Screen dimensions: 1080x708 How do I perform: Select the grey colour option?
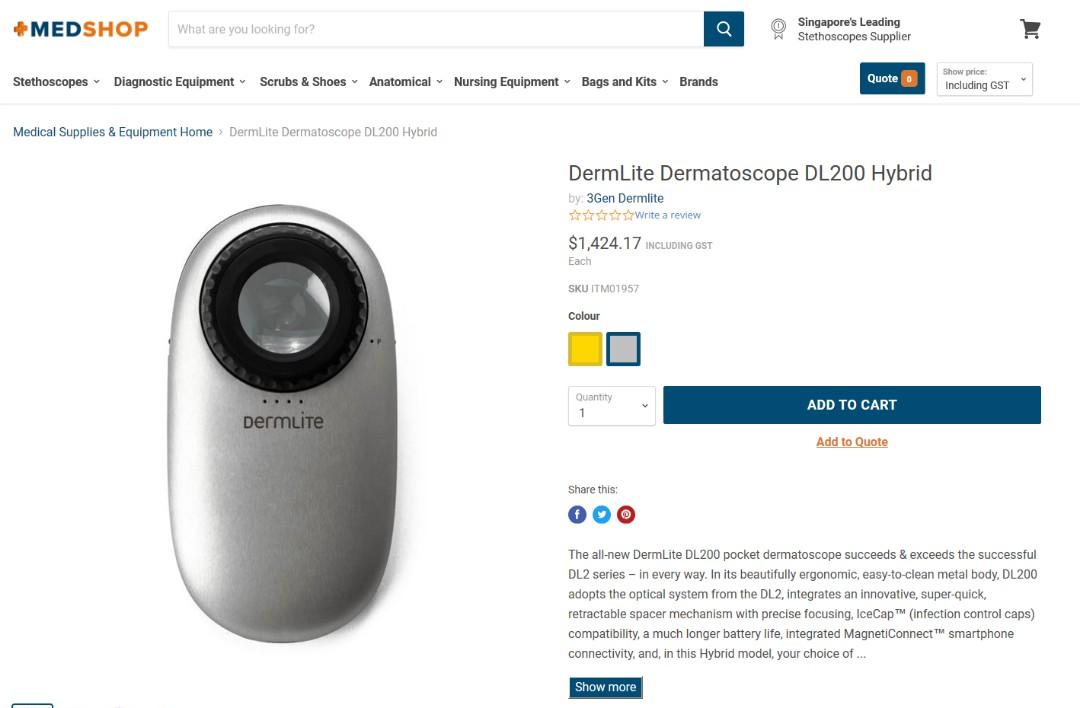tap(623, 348)
